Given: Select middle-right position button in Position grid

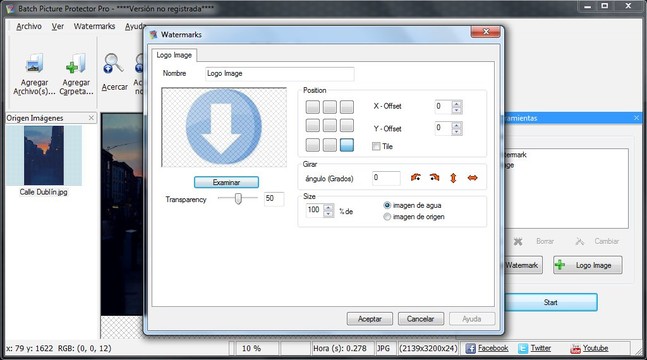Looking at the screenshot, I should (347, 125).
